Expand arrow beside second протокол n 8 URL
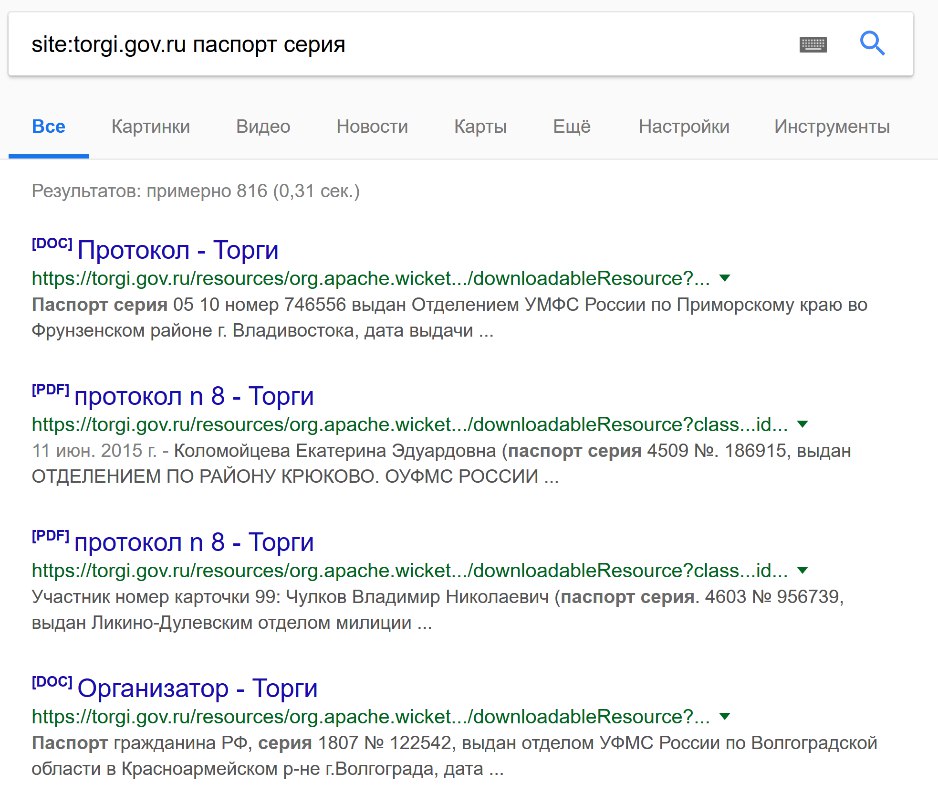 click(x=803, y=570)
